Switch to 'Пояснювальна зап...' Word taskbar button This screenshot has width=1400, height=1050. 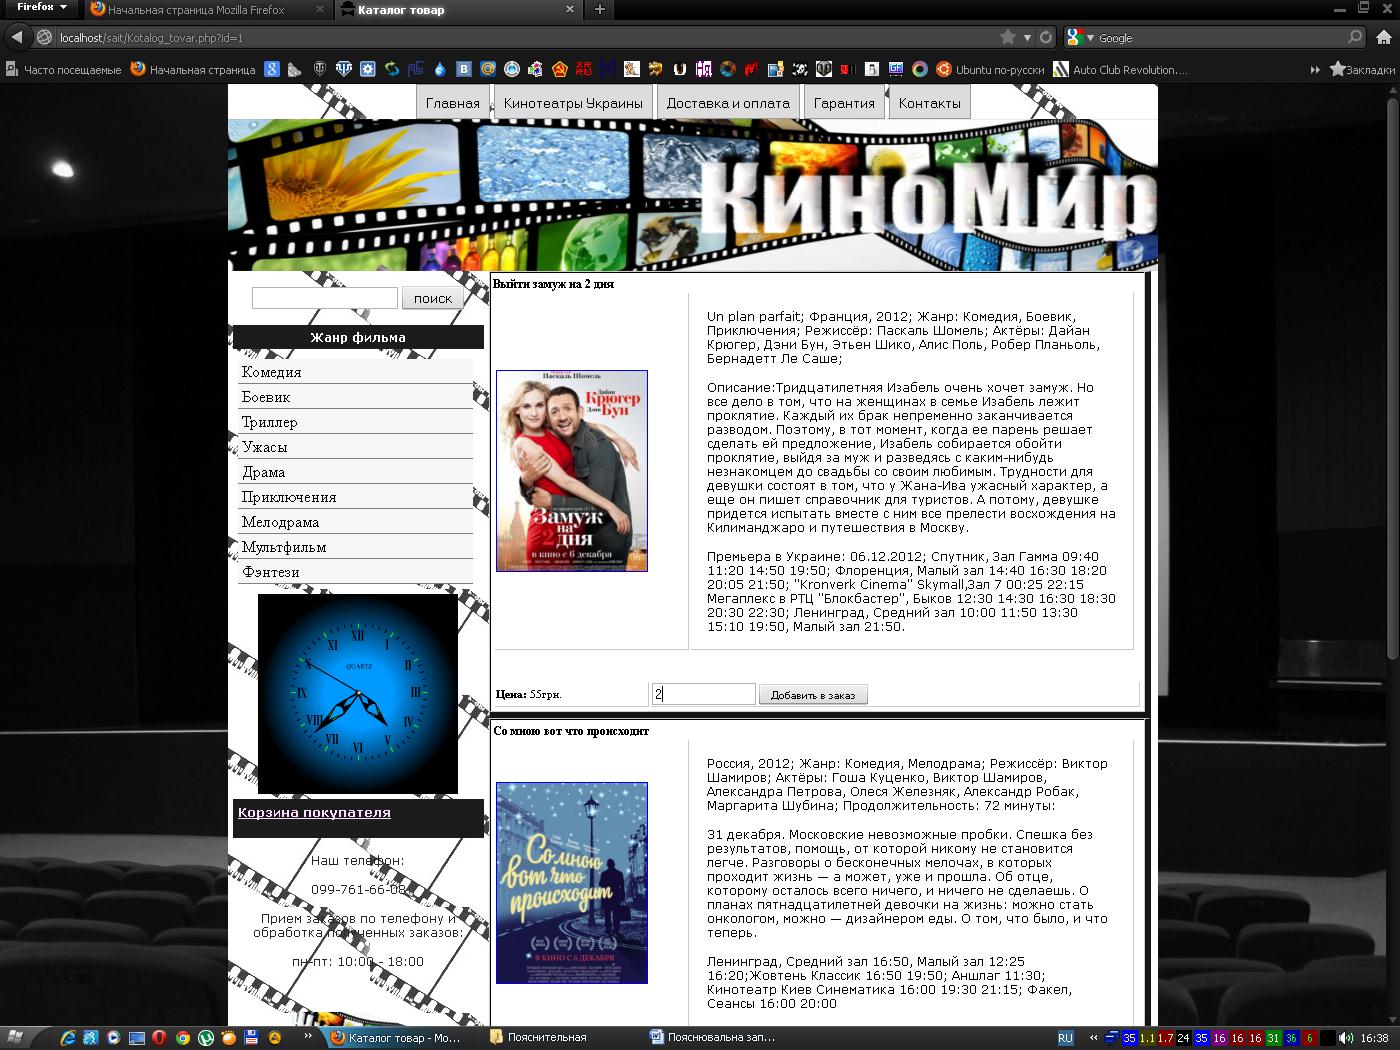[x=725, y=1037]
